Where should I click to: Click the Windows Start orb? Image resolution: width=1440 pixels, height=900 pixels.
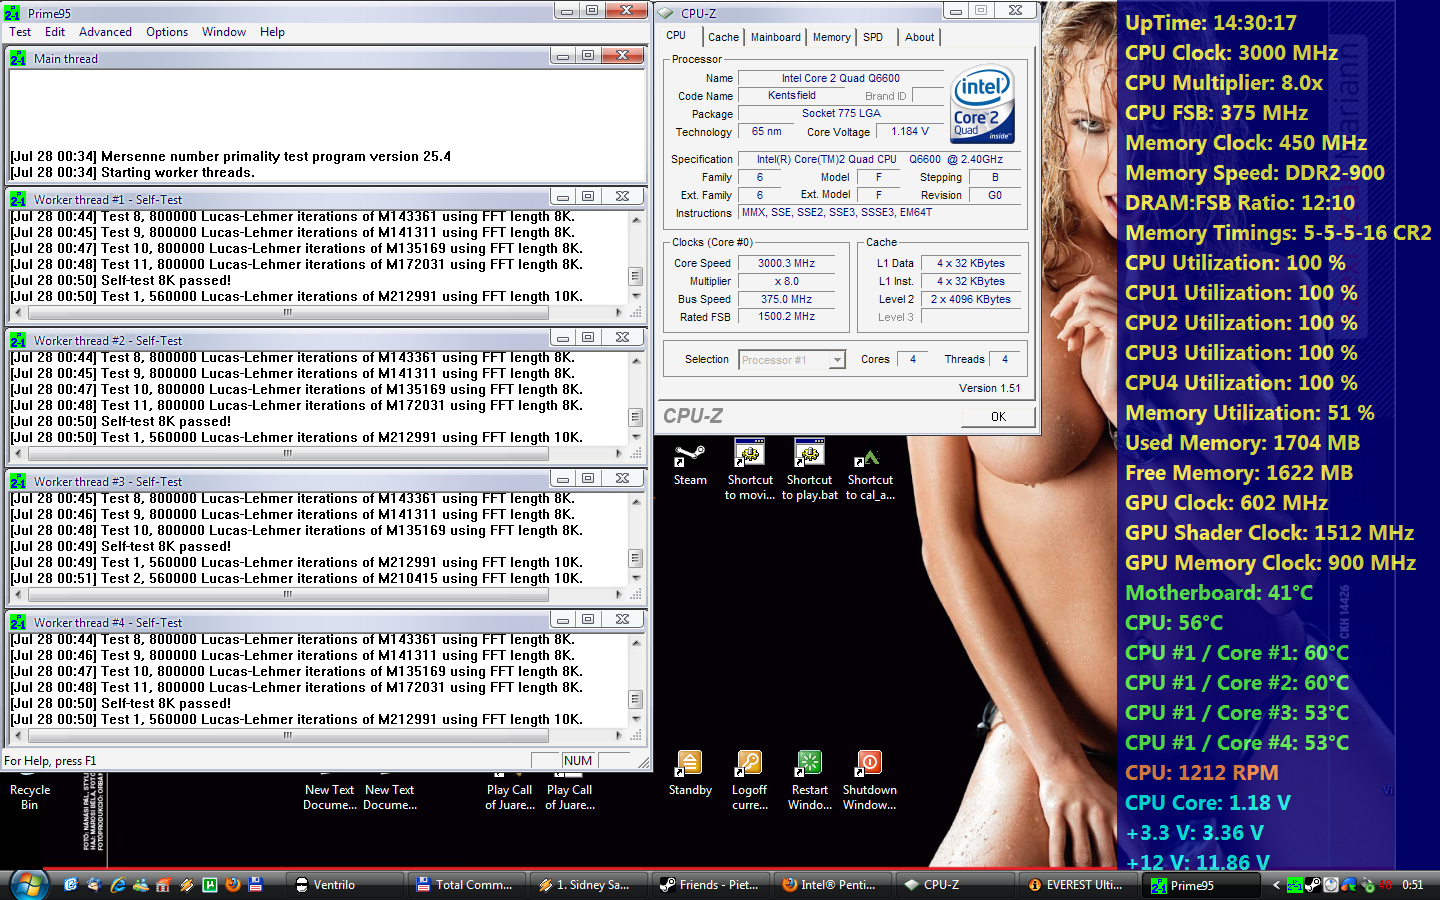coord(28,885)
